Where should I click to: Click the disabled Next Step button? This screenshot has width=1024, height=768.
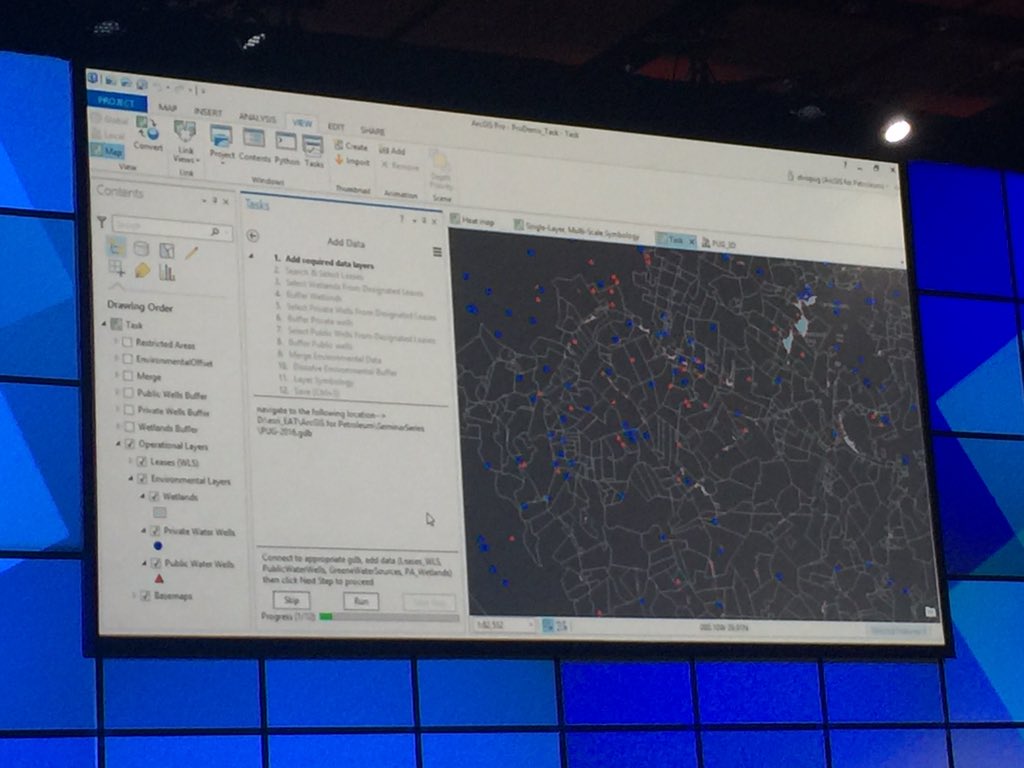point(429,603)
